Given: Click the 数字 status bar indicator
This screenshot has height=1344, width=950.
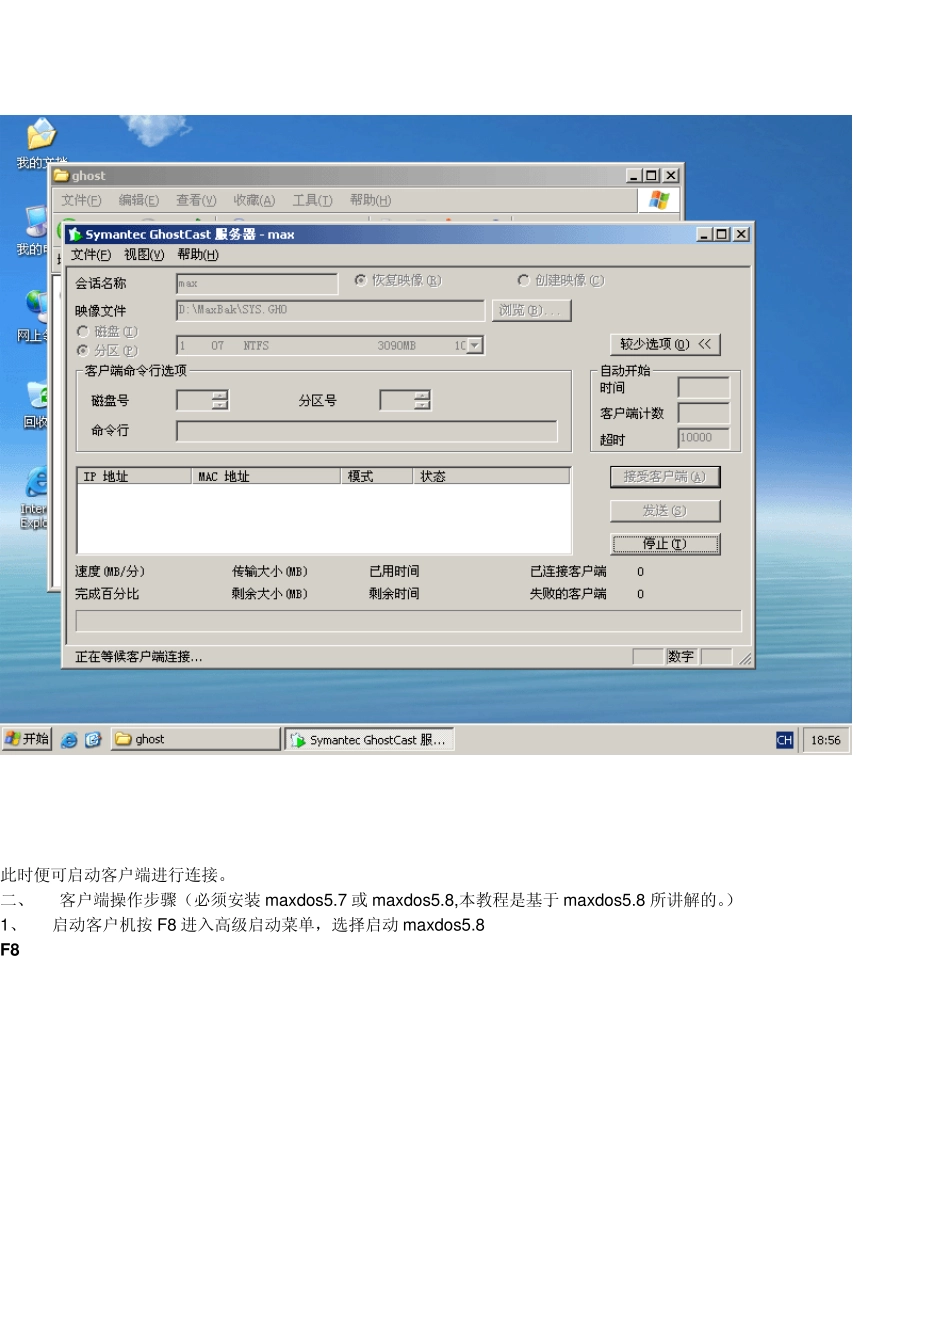Looking at the screenshot, I should pyautogui.click(x=681, y=657).
